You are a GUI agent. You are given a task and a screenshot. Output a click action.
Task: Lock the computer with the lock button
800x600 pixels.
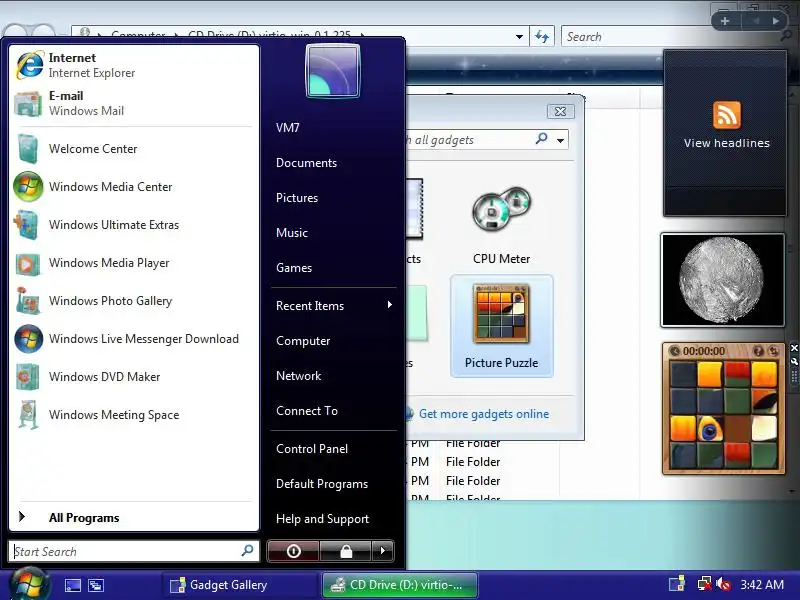point(346,551)
